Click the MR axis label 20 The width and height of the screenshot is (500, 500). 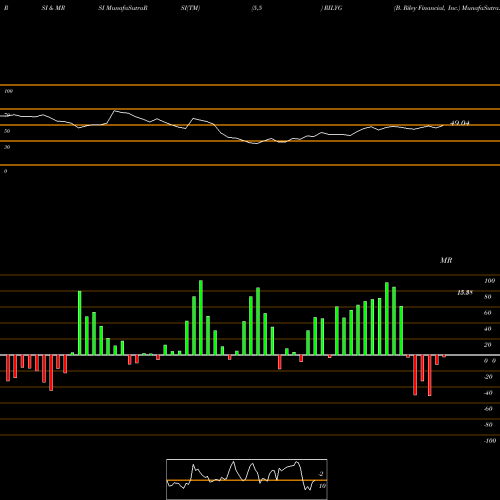point(488,345)
